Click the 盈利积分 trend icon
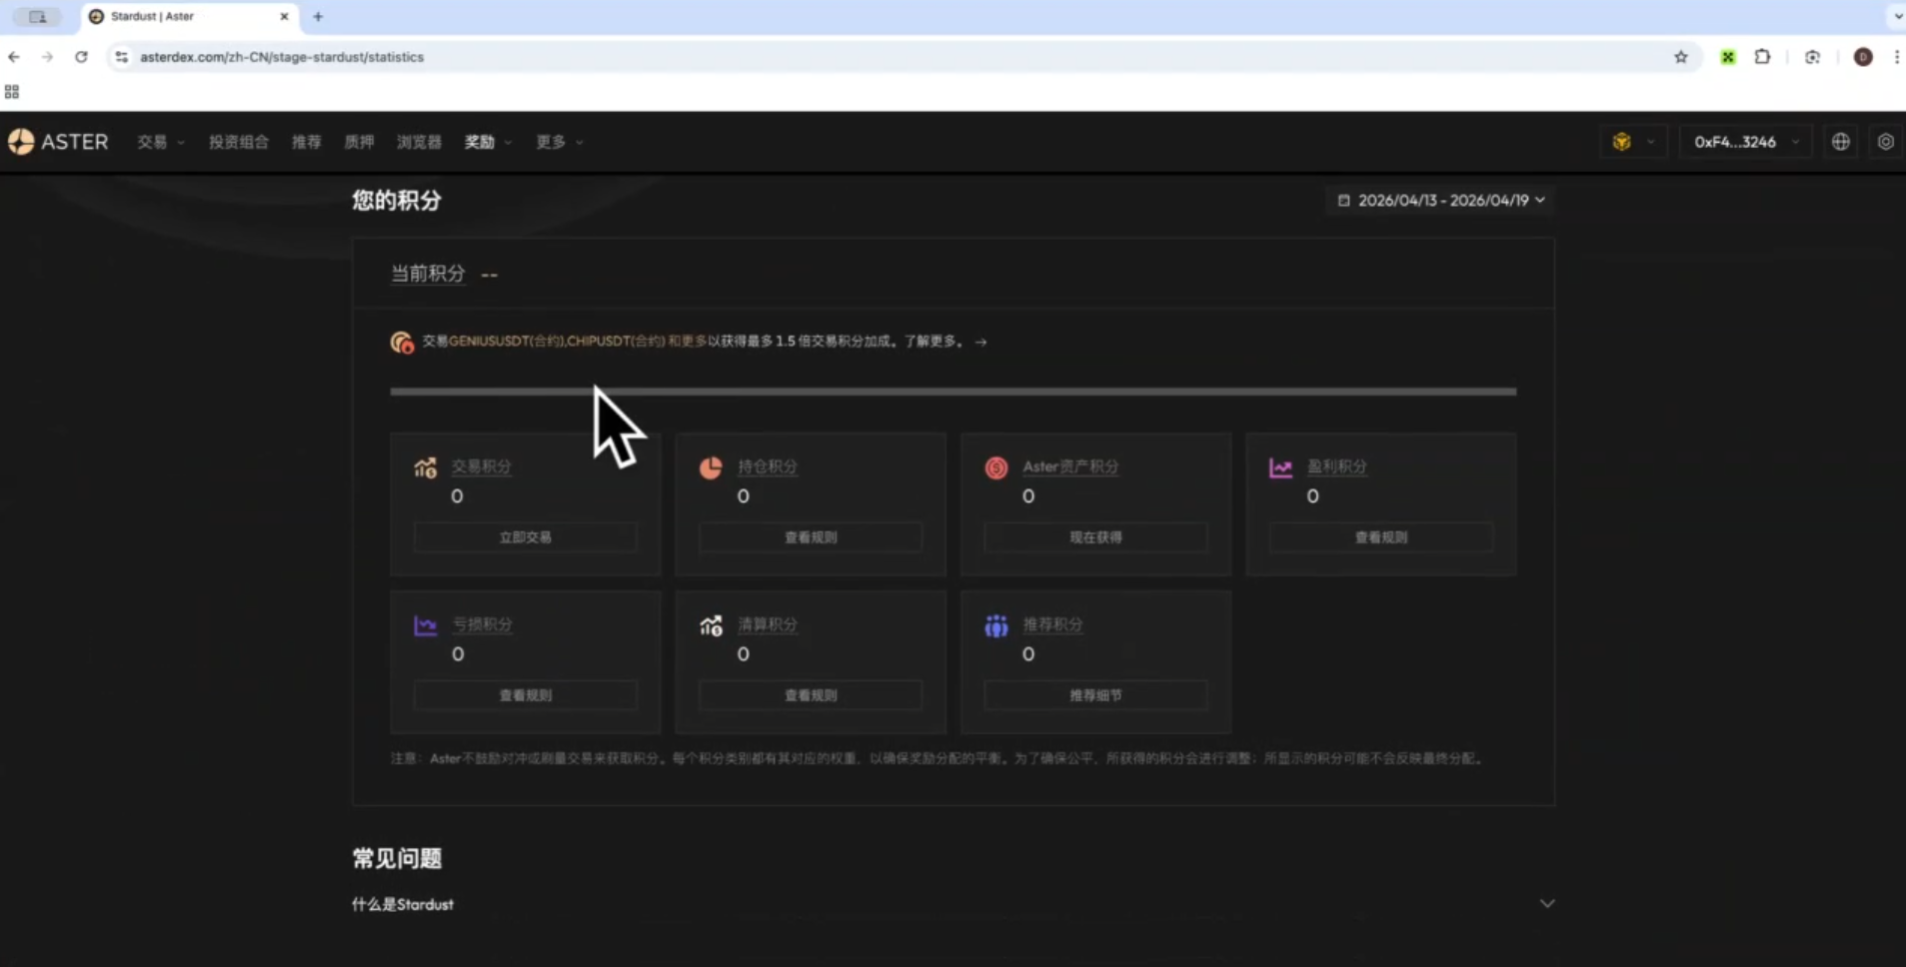 [x=1282, y=467]
